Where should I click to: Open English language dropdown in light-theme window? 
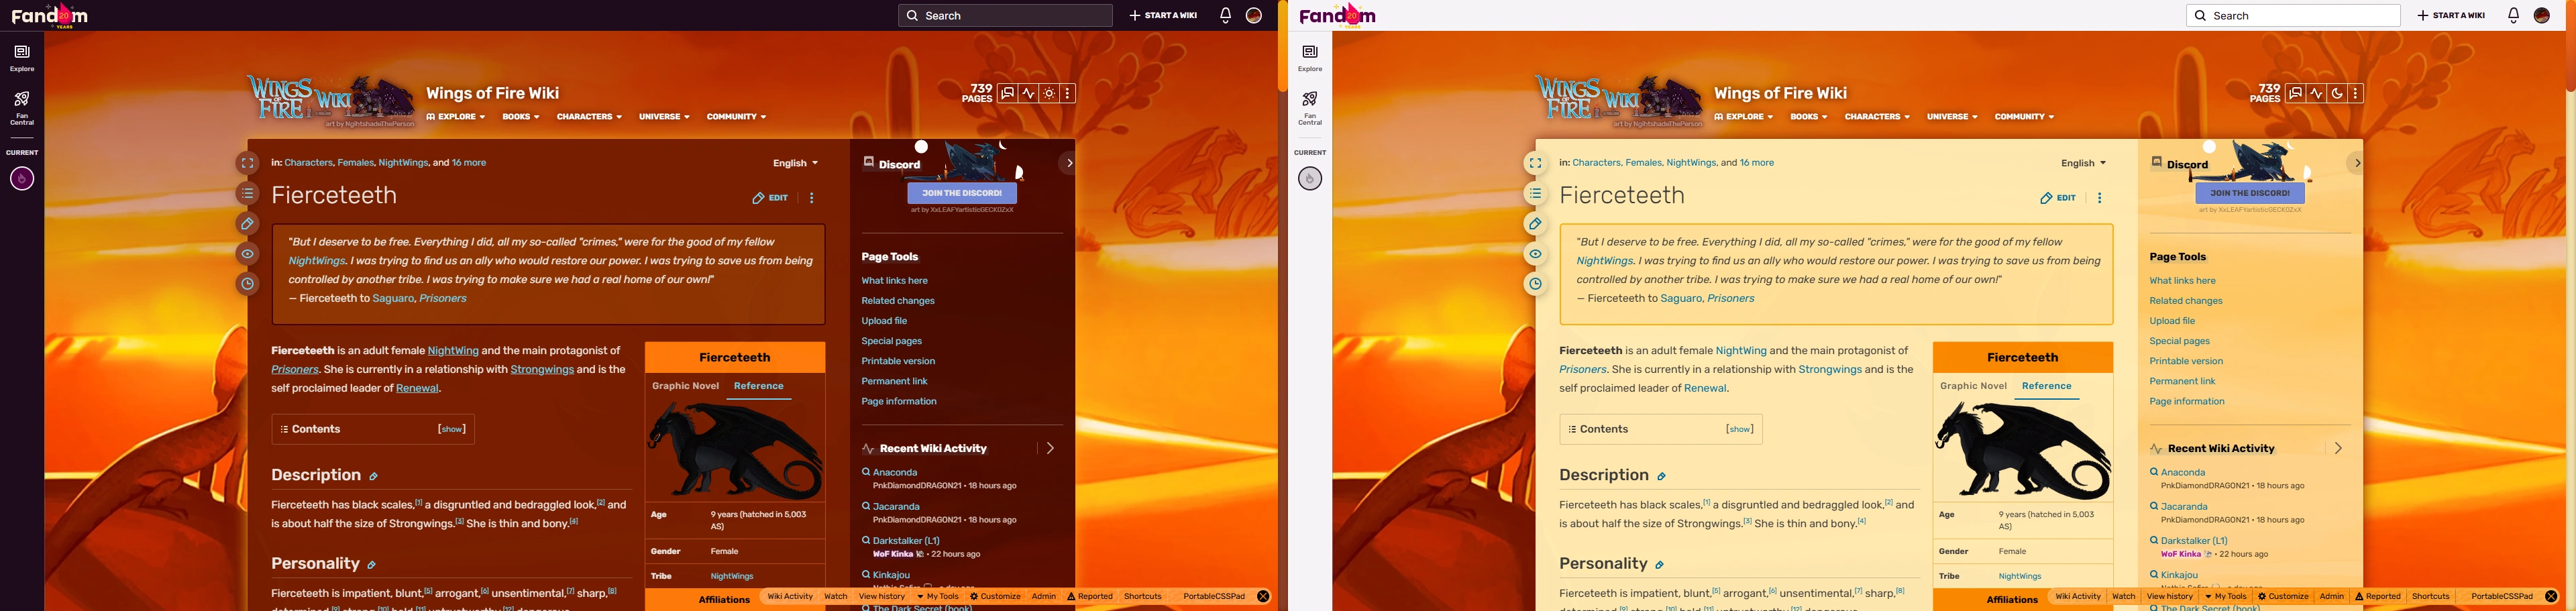pyautogui.click(x=2083, y=163)
